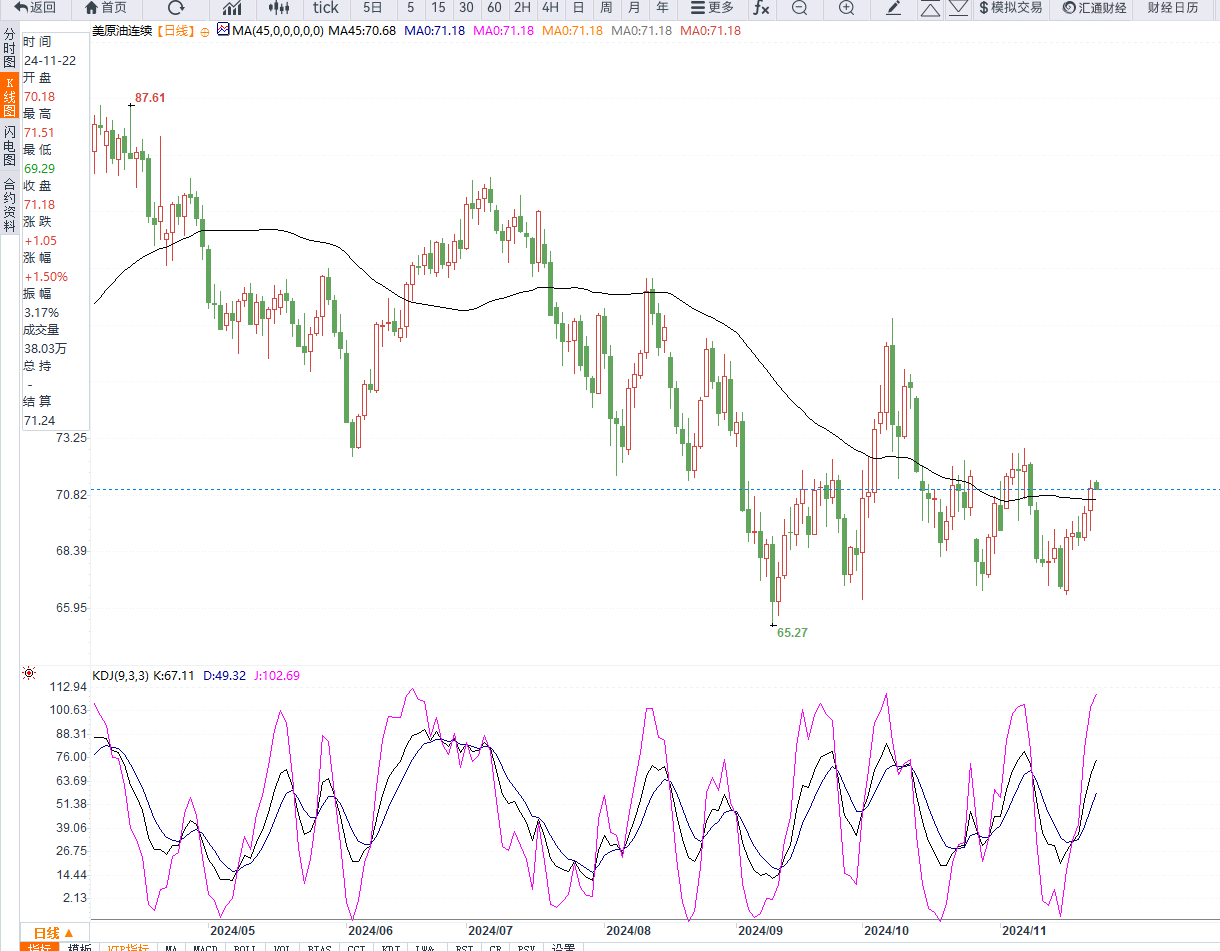Open the 更多 more menu
Viewport: 1220px width, 951px height.
tap(712, 8)
